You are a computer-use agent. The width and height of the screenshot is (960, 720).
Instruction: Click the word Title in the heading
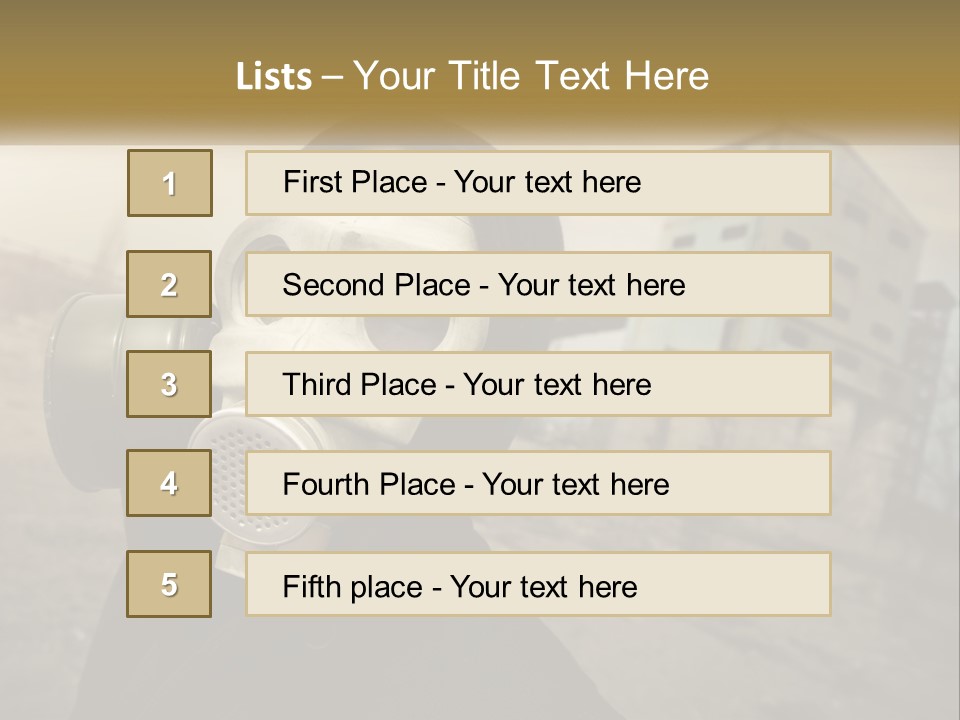point(484,76)
